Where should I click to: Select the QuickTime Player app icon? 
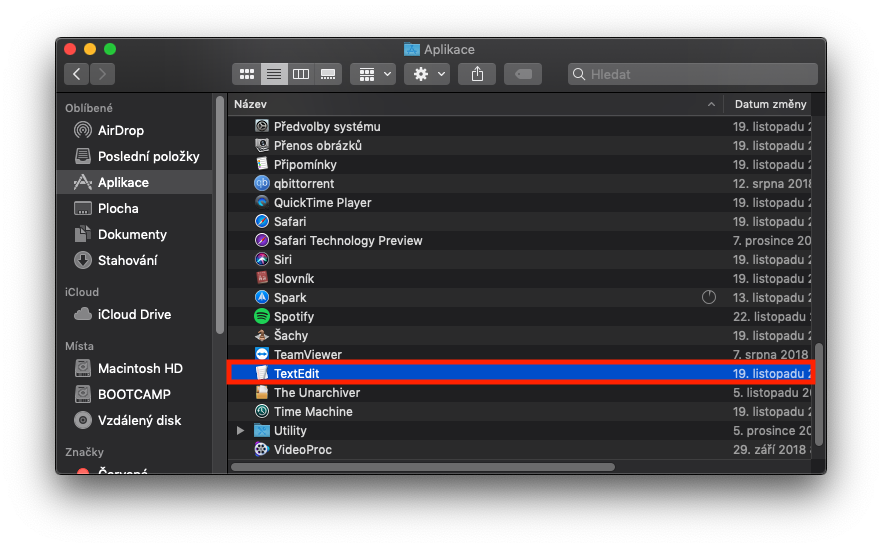(262, 202)
